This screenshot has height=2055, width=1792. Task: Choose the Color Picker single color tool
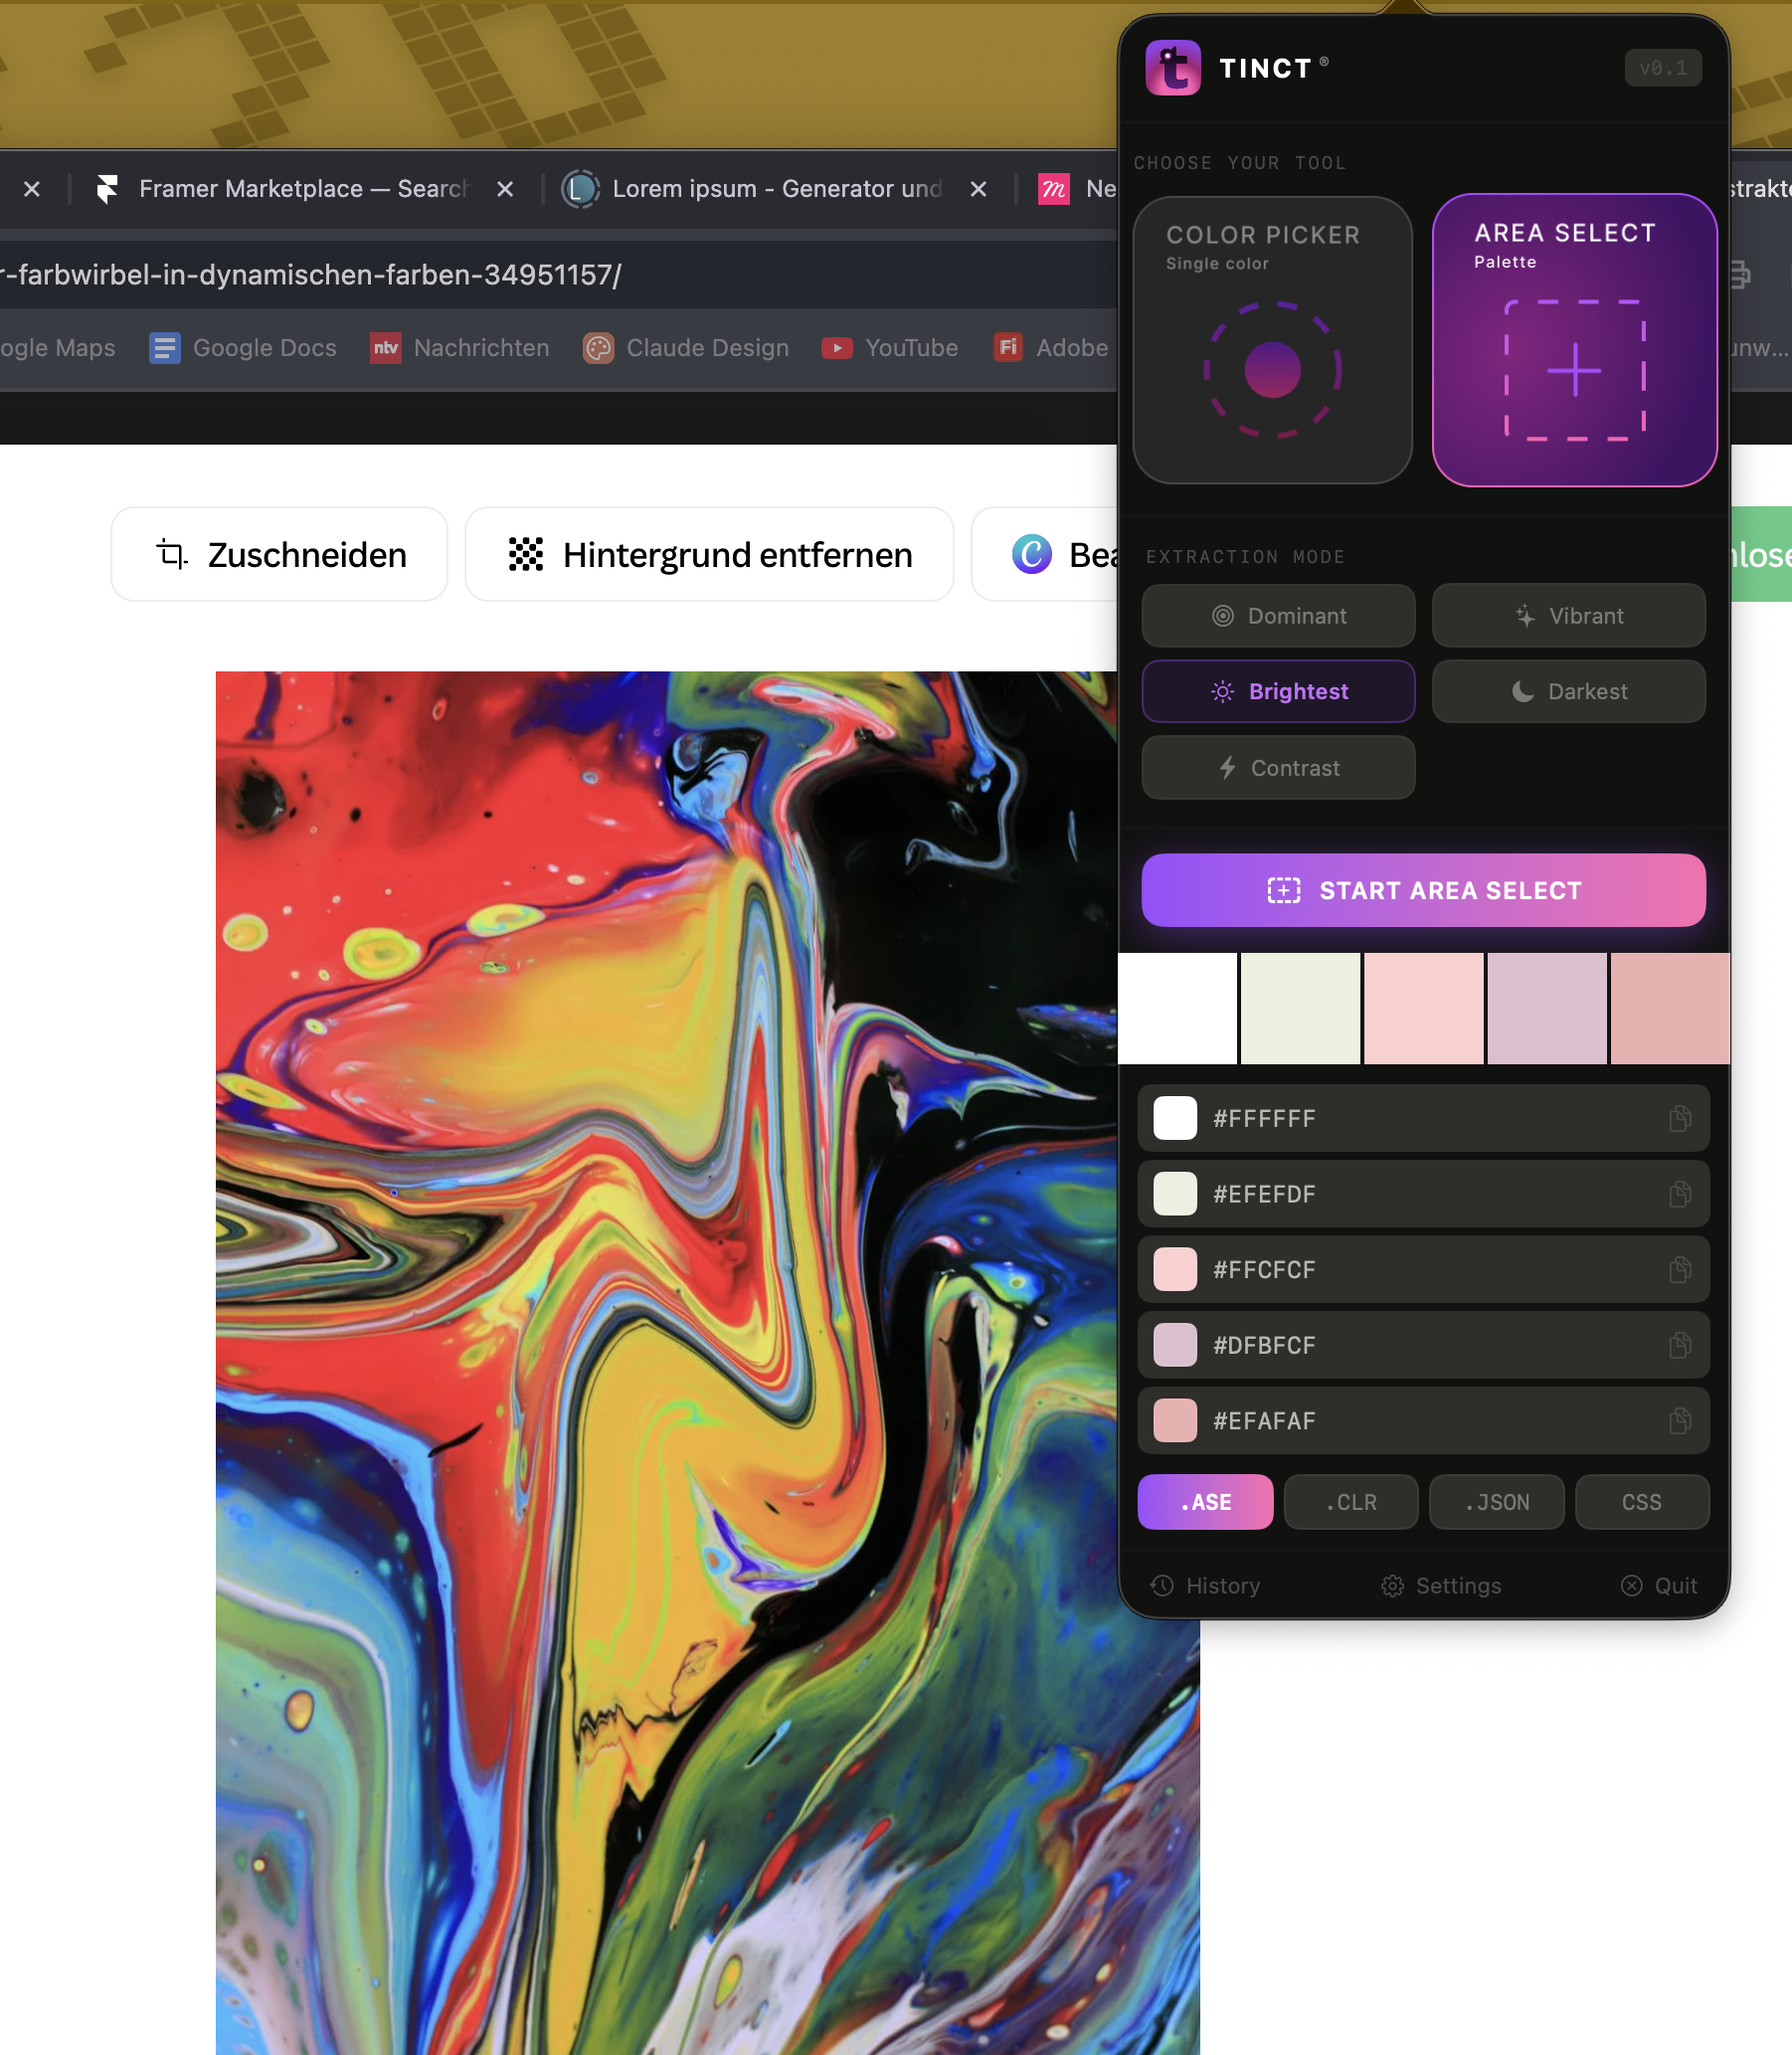pos(1272,340)
